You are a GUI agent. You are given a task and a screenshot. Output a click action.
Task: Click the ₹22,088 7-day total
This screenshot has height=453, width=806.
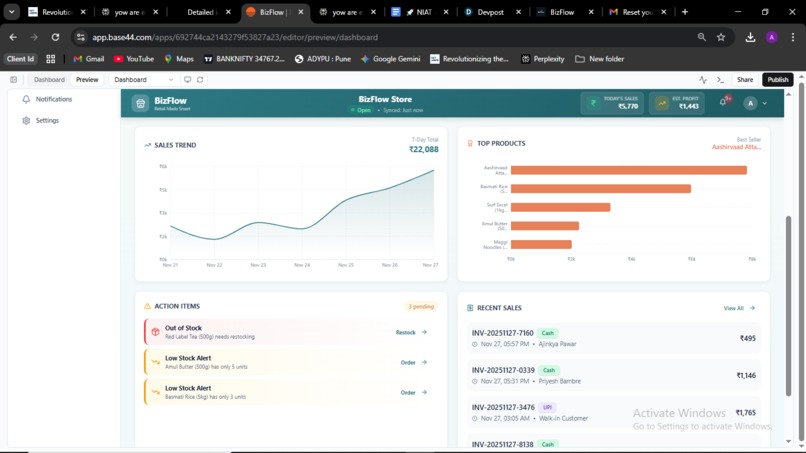click(x=424, y=150)
